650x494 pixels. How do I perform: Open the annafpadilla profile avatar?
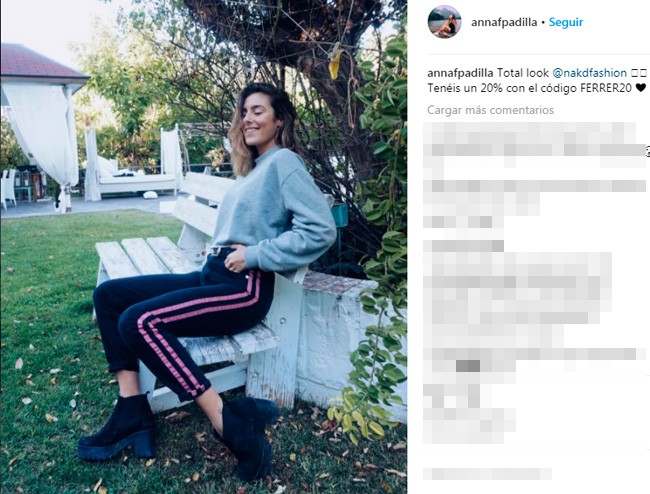444,22
